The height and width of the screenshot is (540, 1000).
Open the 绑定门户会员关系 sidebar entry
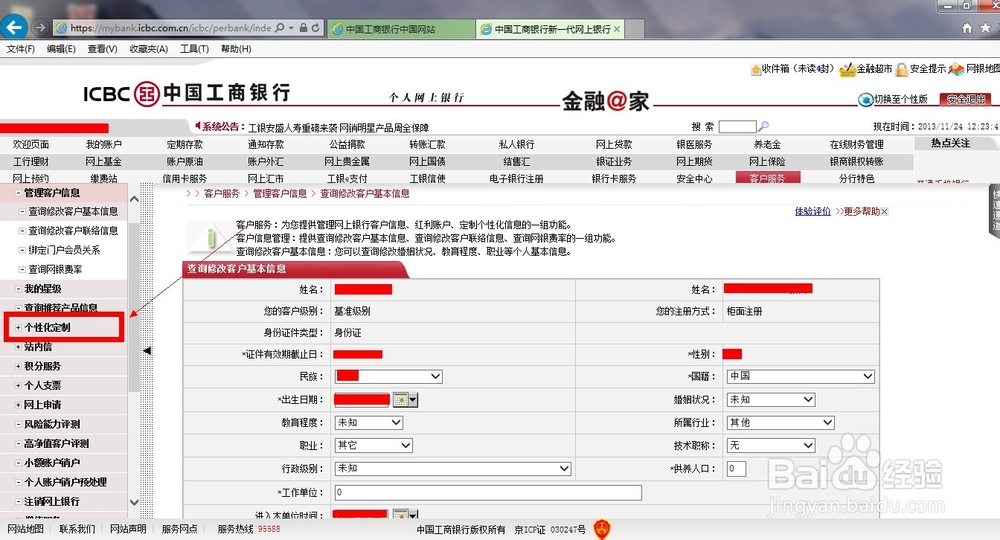(64, 250)
